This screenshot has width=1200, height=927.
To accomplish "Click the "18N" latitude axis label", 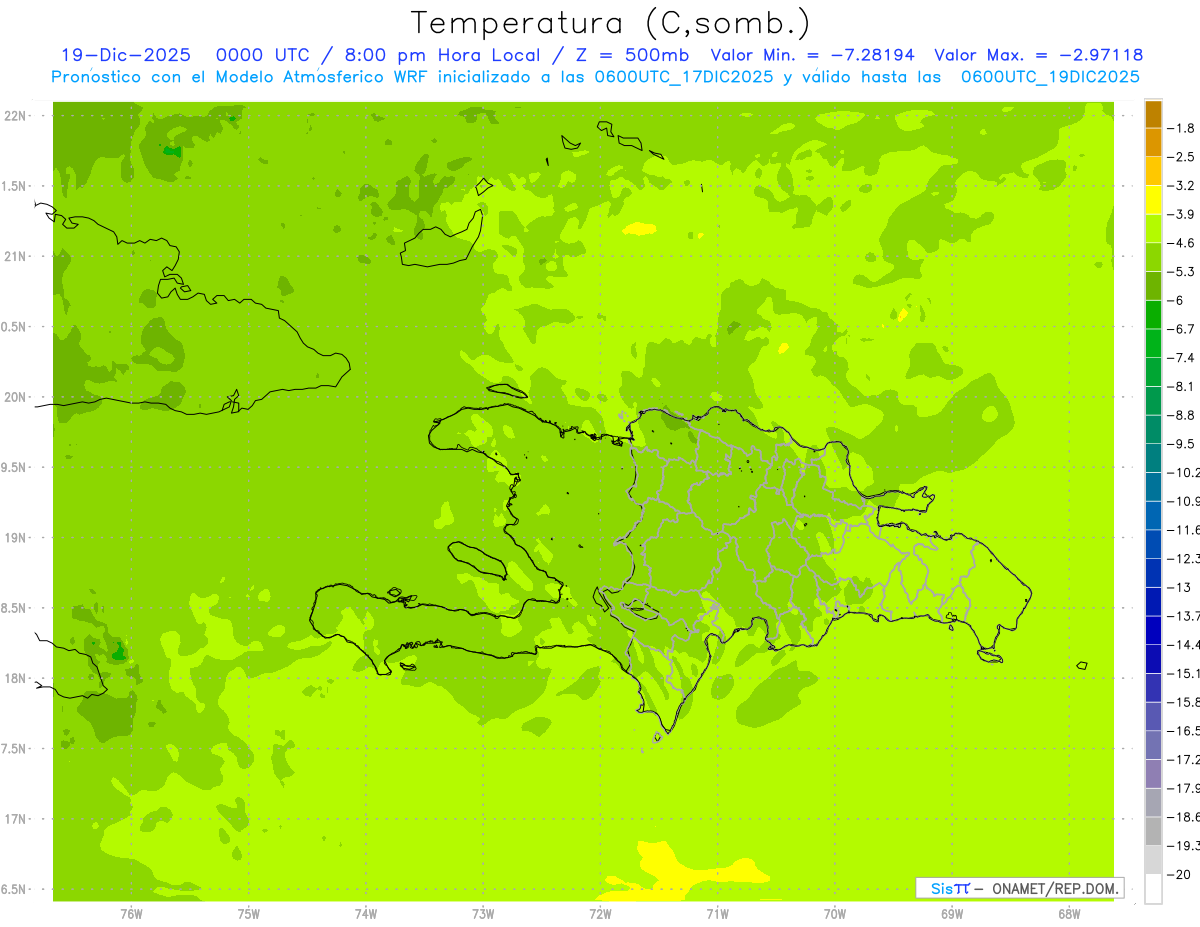I will tap(16, 679).
